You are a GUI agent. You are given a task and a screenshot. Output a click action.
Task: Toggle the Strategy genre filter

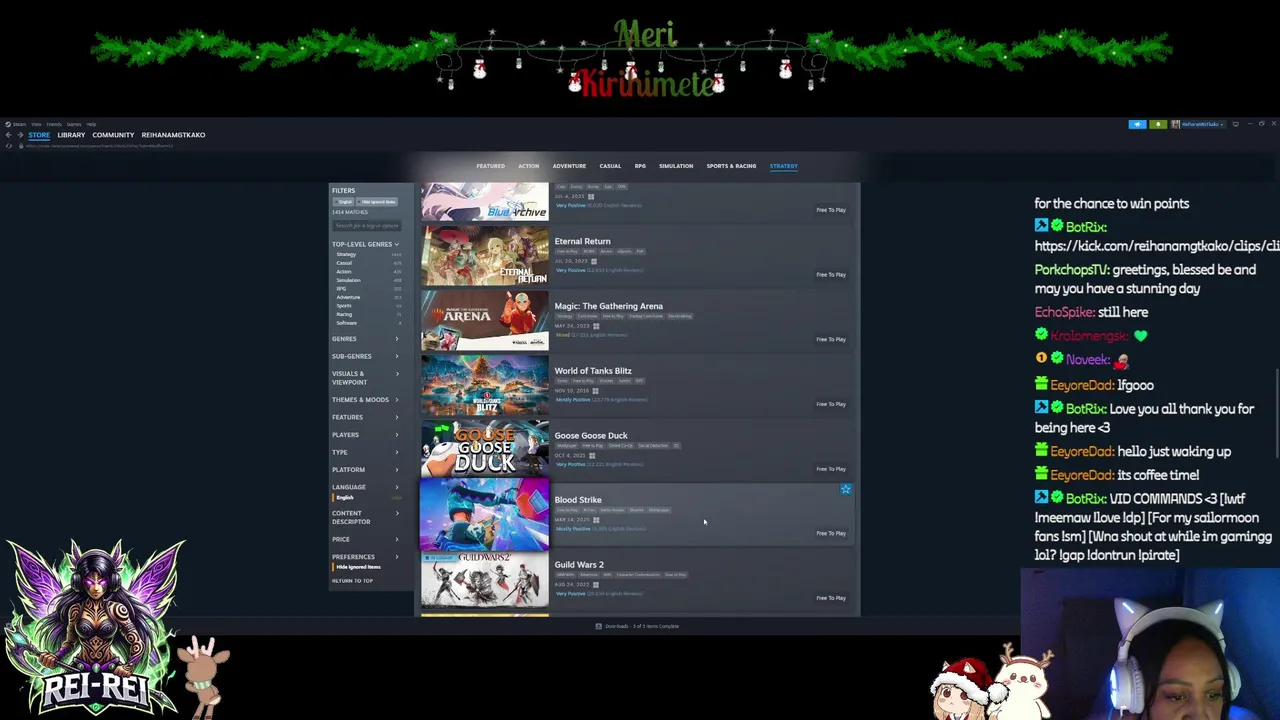[x=346, y=255]
